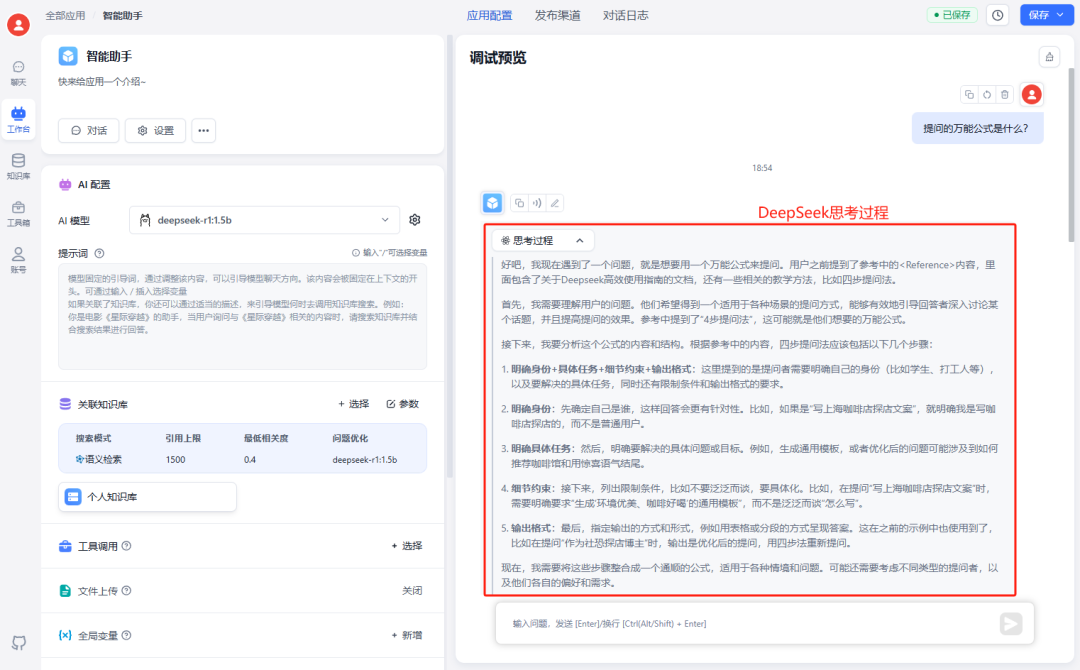Screen dimensions: 1080x670
Task: Click the 18:54 timestamp
Action: pyautogui.click(x=762, y=167)
